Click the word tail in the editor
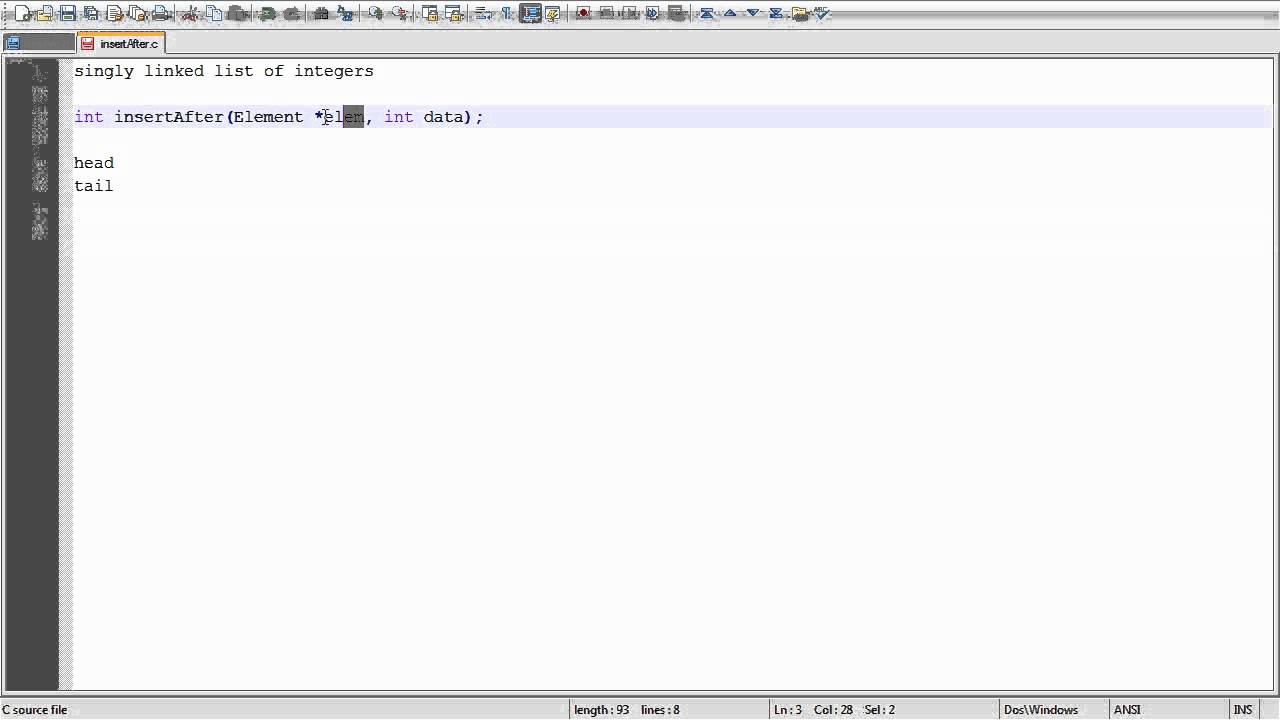The width and height of the screenshot is (1280, 720). [94, 186]
